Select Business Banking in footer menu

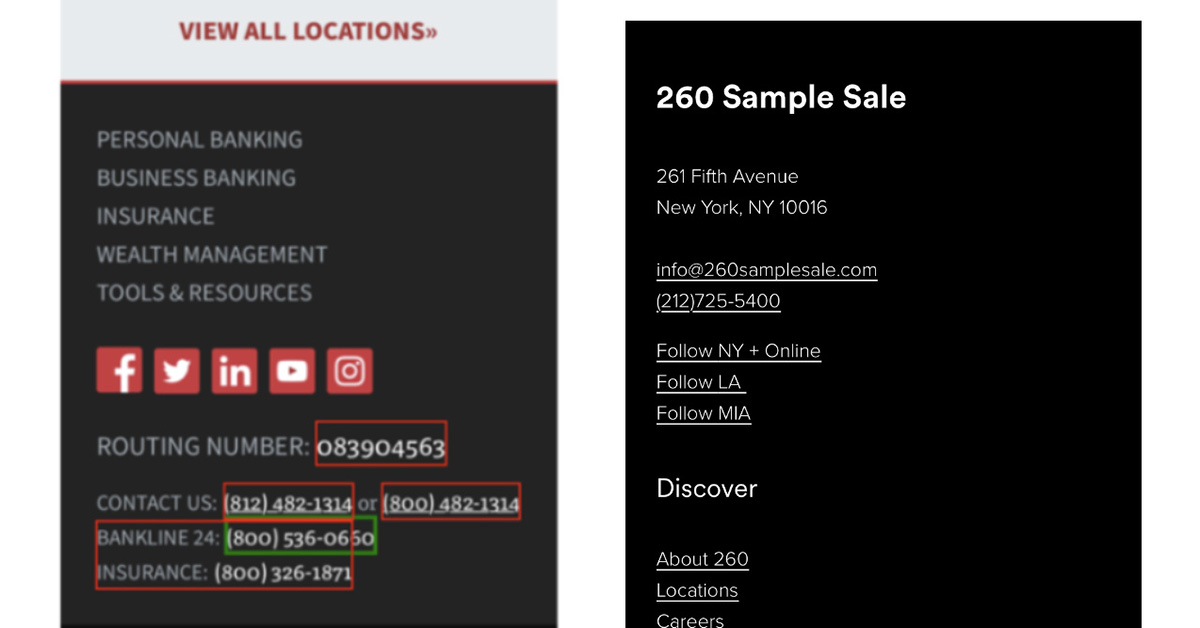[x=196, y=178]
